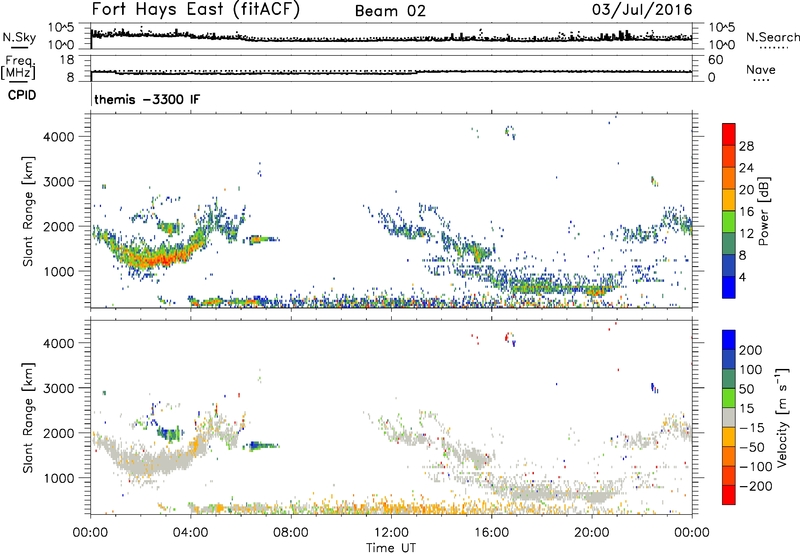This screenshot has height=554, width=800.
Task: Click the 'Beam 02' label
Action: (x=390, y=11)
